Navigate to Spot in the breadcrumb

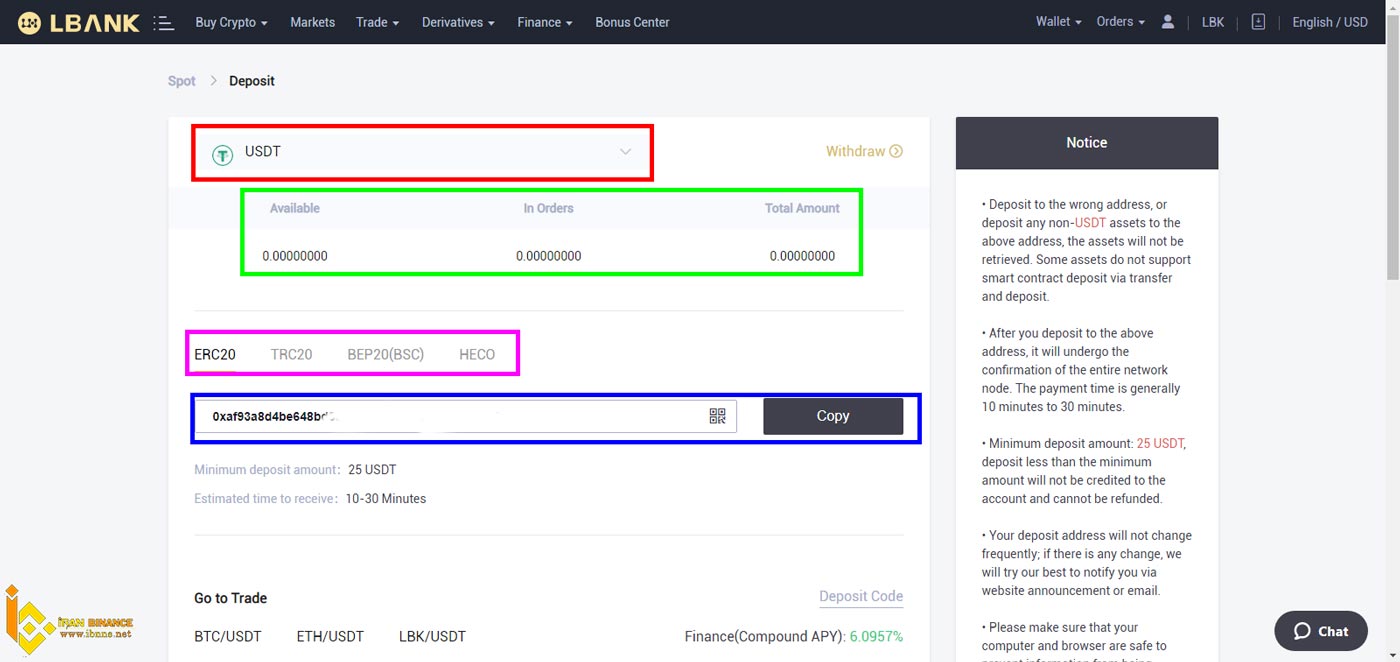pyautogui.click(x=182, y=81)
